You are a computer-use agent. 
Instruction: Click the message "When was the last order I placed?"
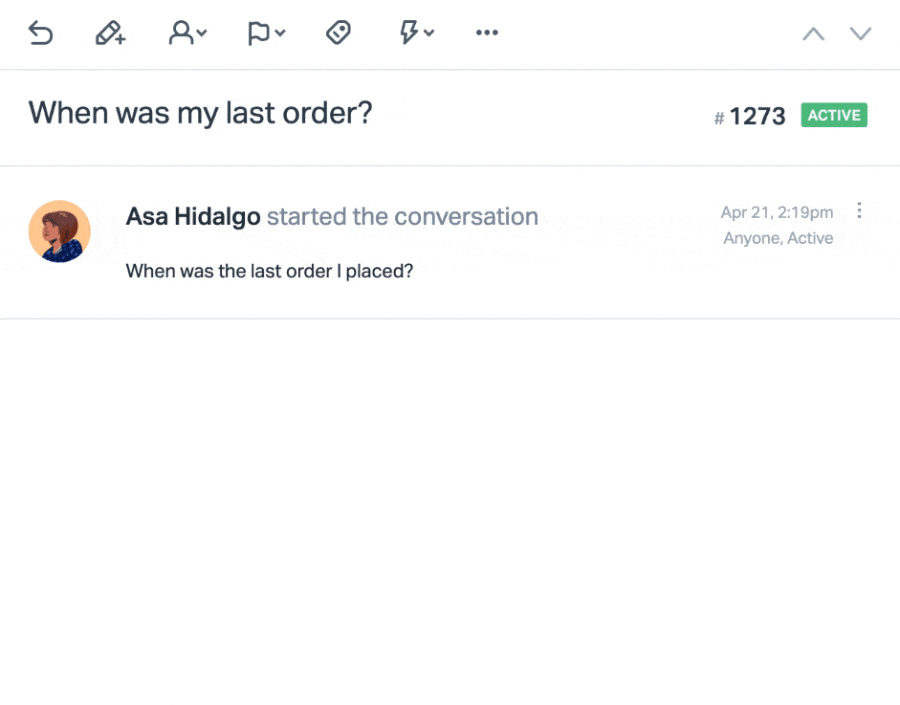click(269, 270)
